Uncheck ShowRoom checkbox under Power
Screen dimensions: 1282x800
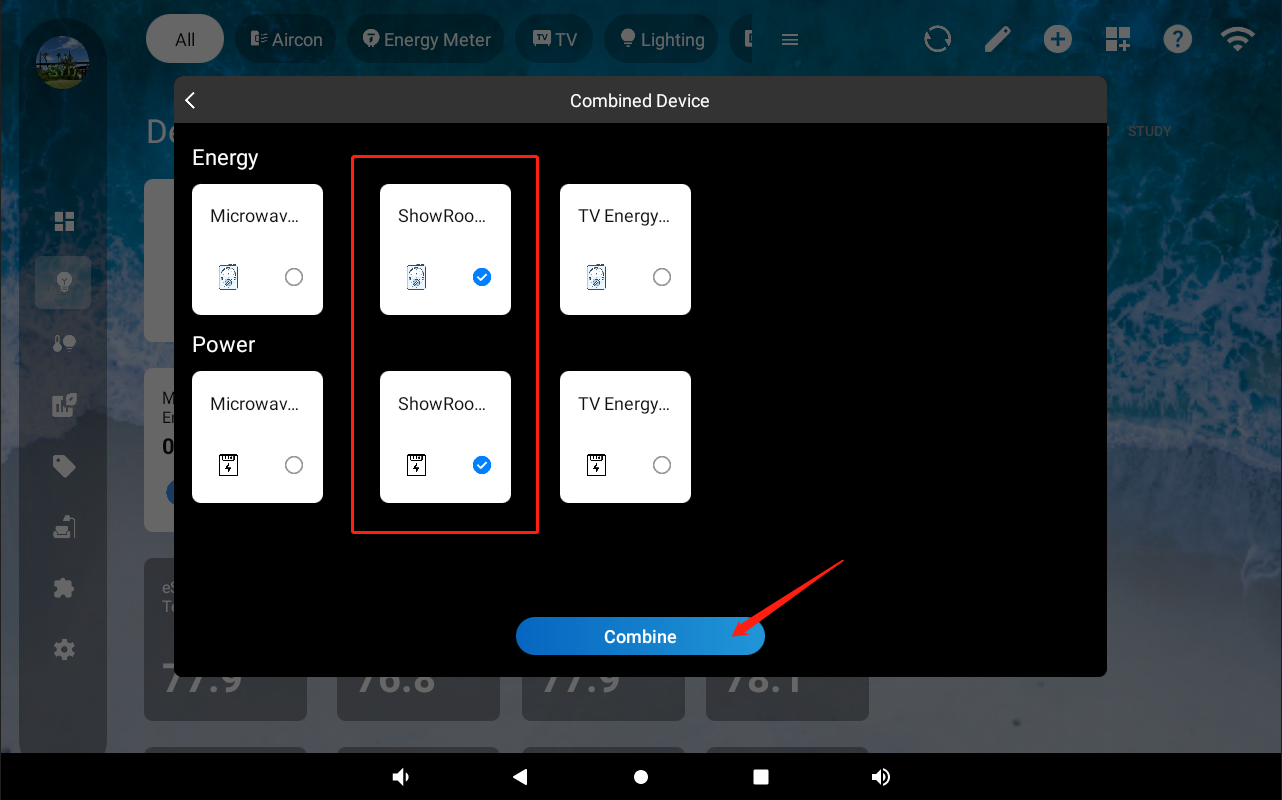[482, 465]
